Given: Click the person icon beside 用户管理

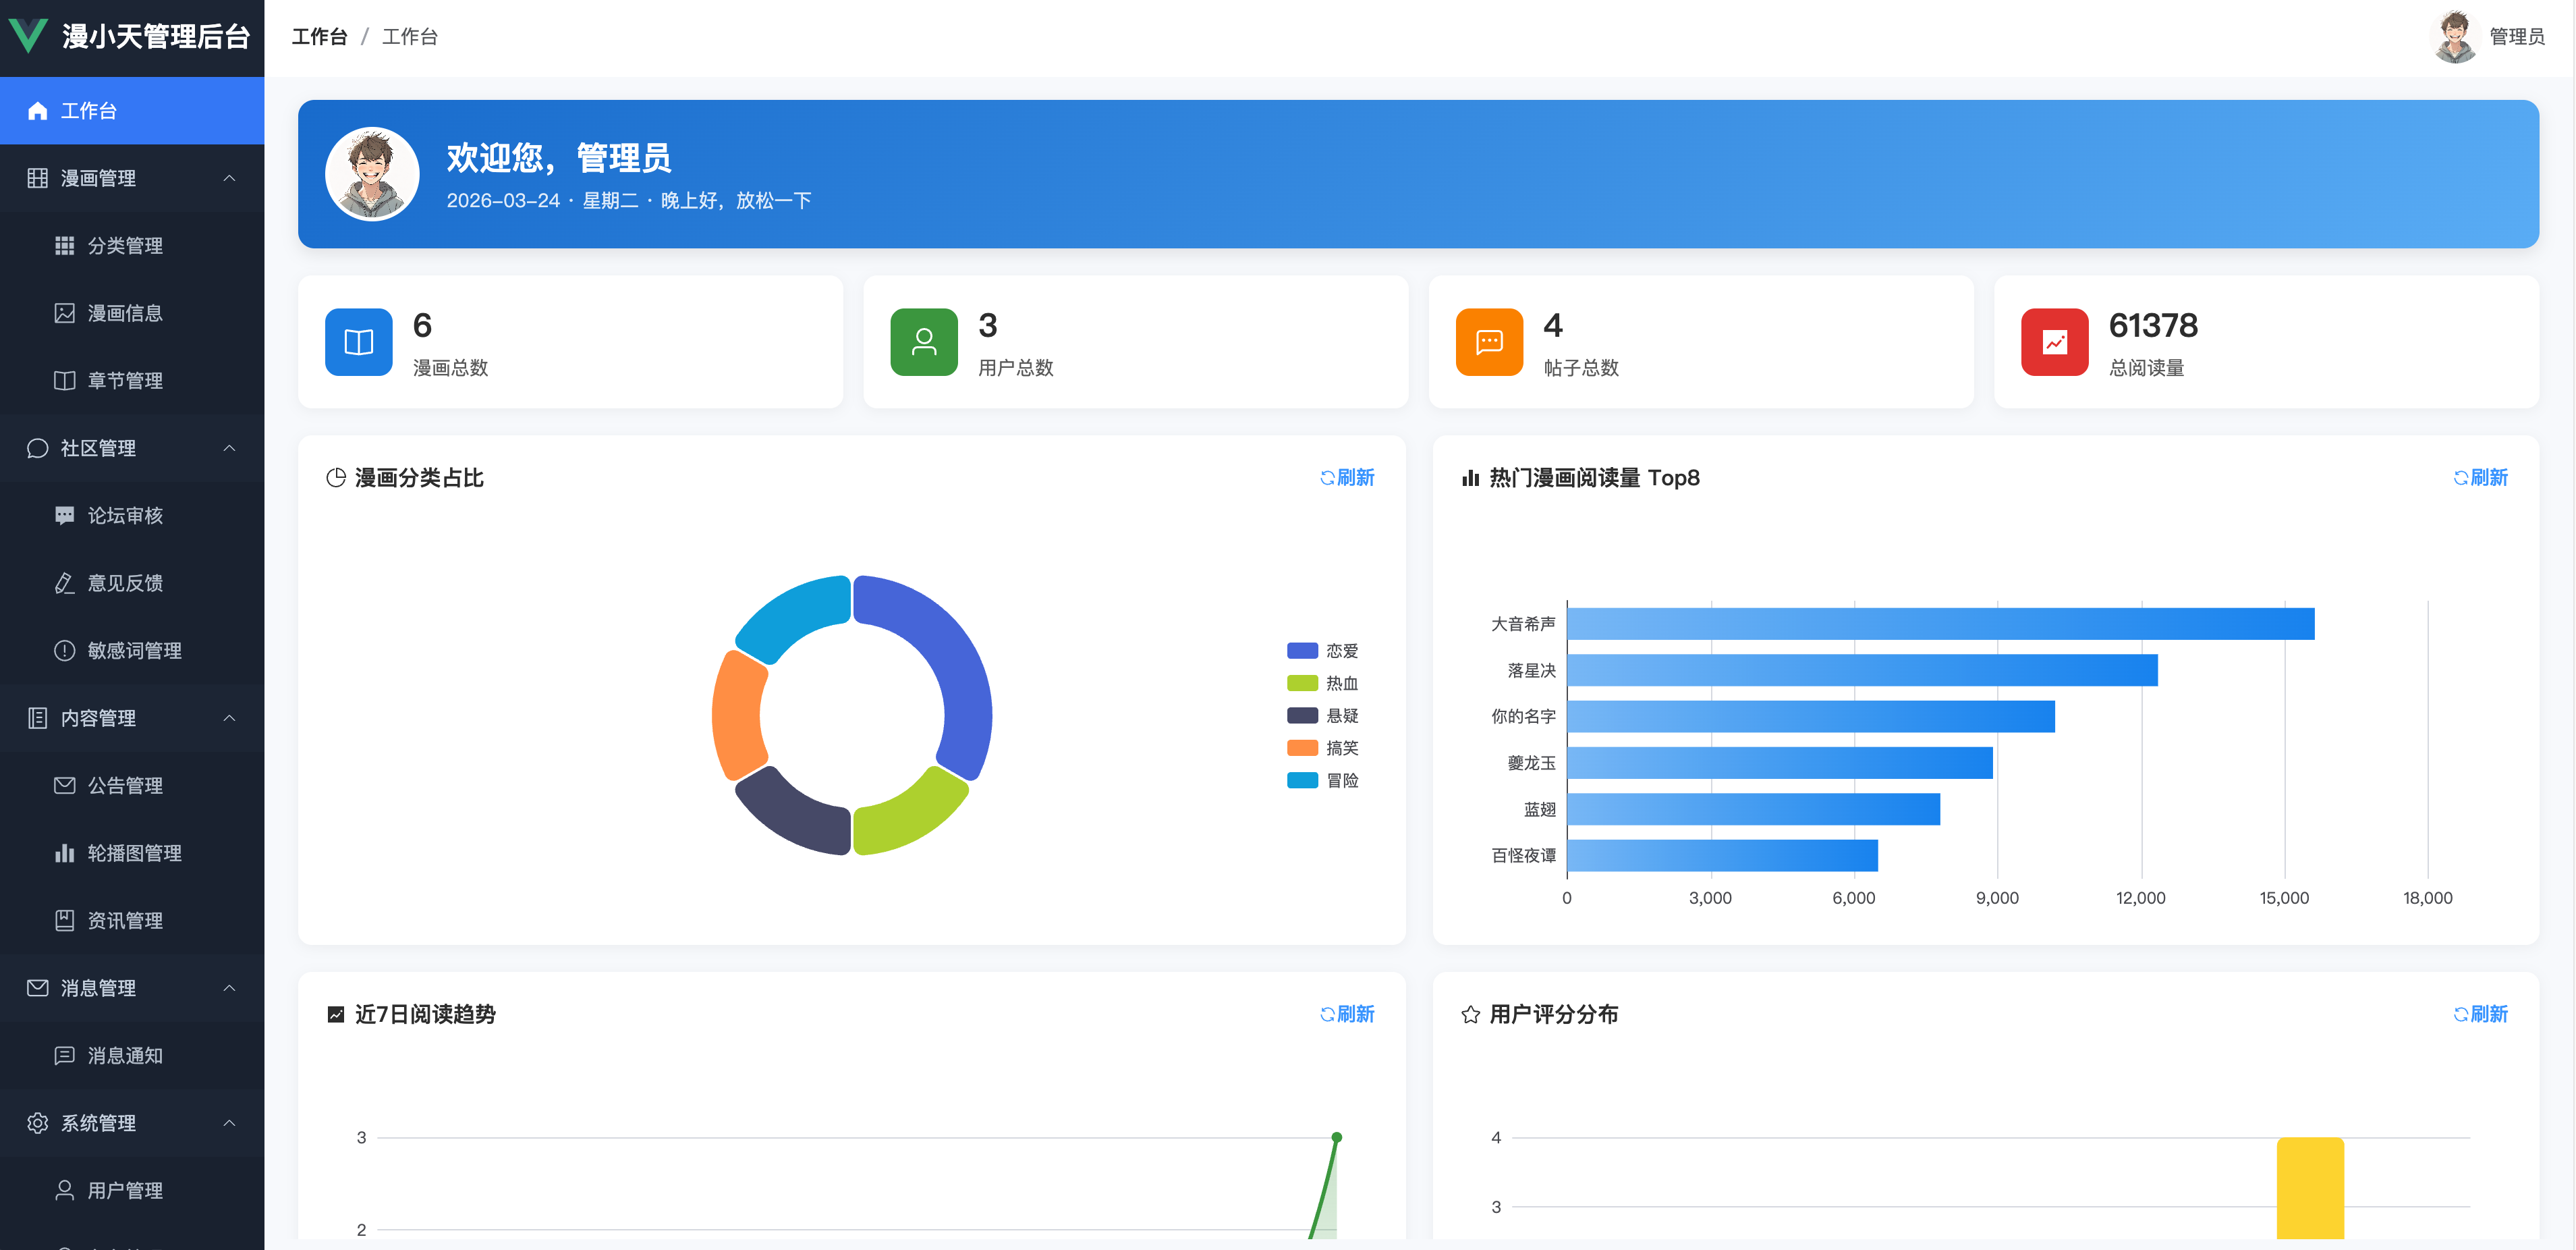Looking at the screenshot, I should 65,1191.
